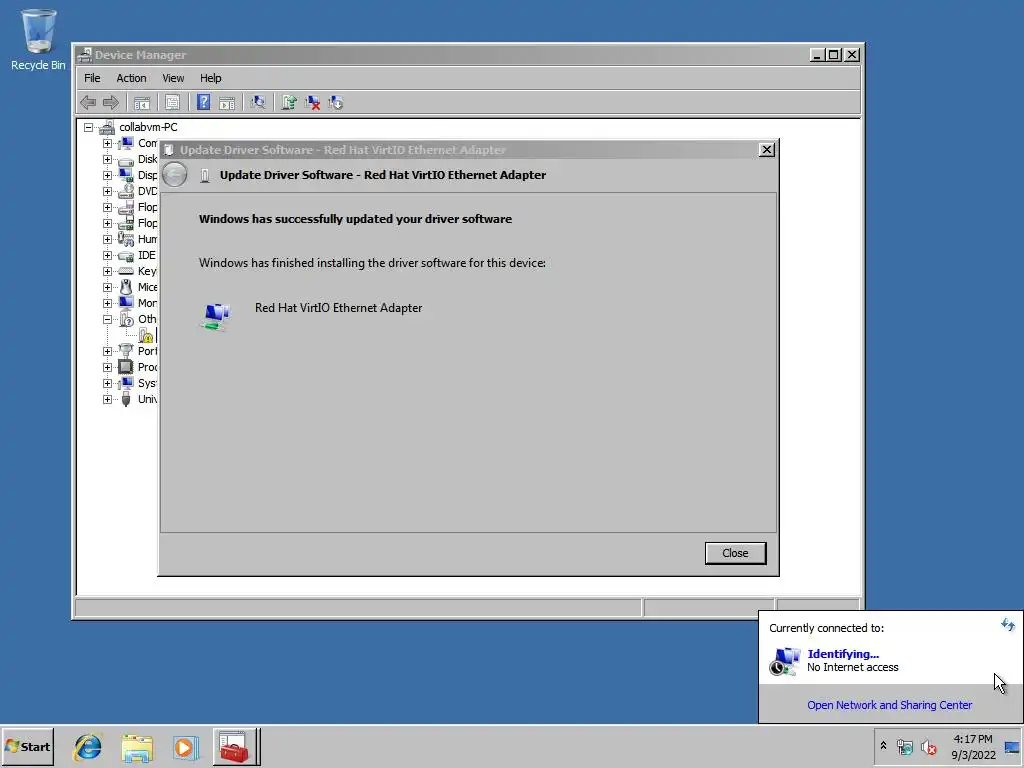1024x768 pixels.
Task: Expand the IDE controllers tree node
Action: 107,255
